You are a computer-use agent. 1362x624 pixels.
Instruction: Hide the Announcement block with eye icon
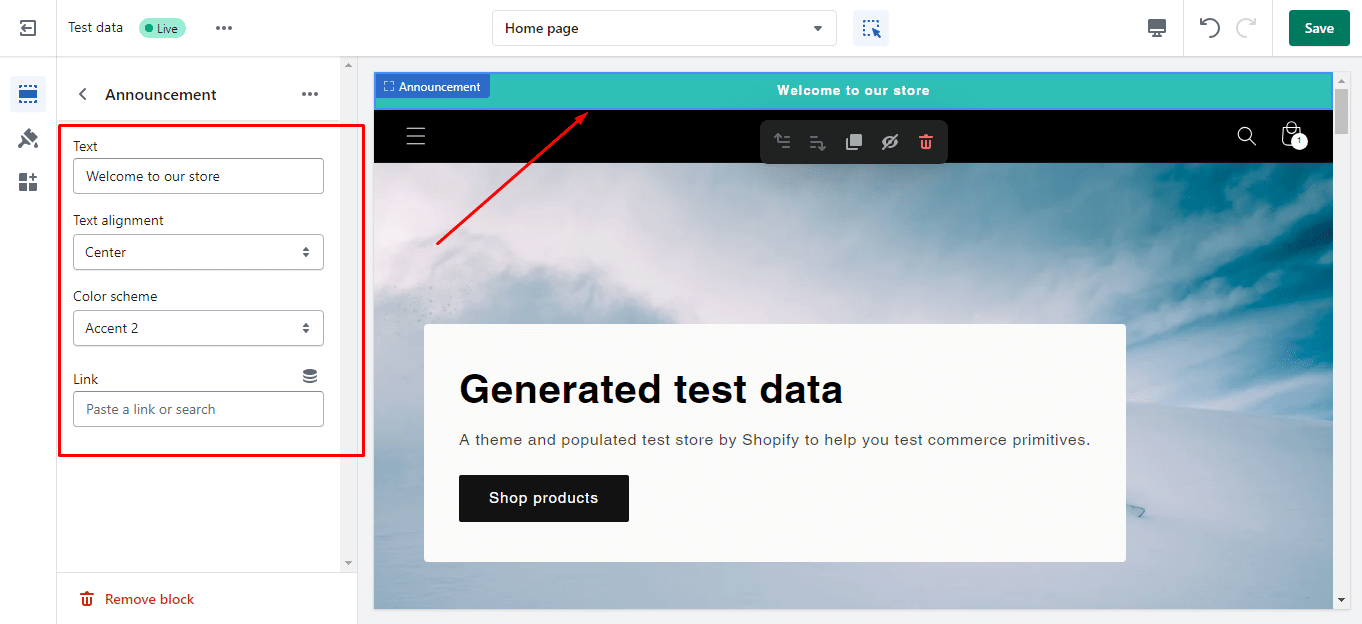pos(889,141)
